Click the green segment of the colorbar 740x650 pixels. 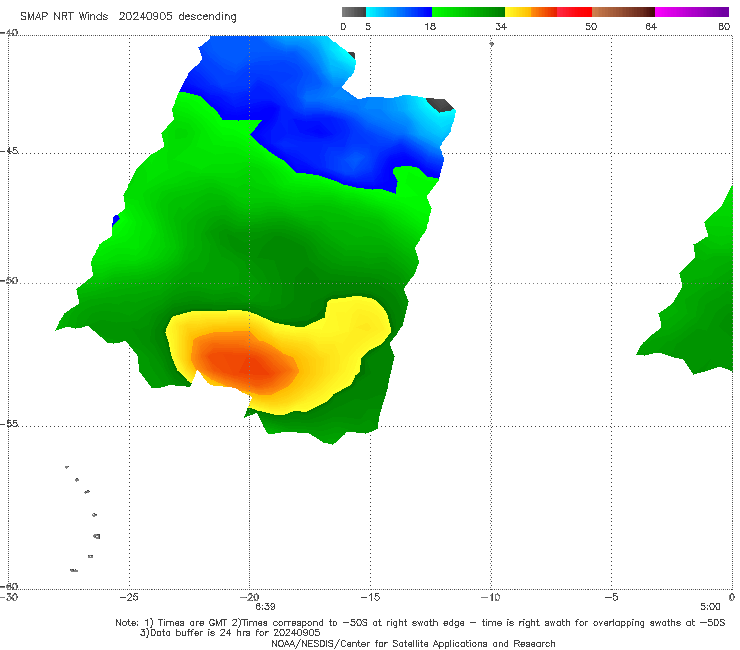click(x=468, y=12)
